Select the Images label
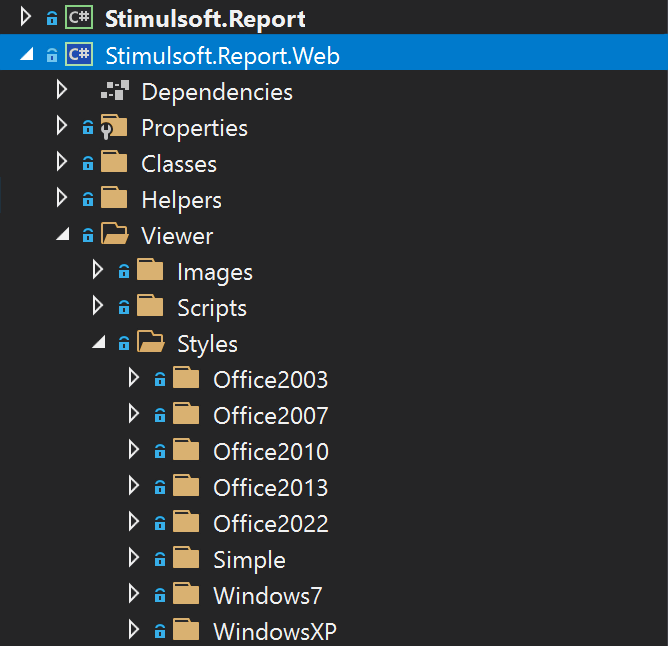 coord(215,272)
